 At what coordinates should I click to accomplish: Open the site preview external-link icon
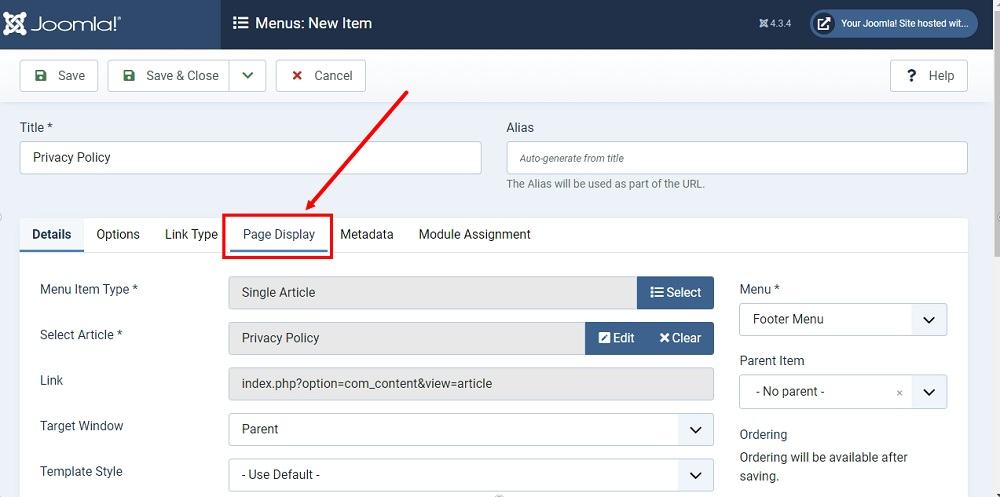pyautogui.click(x=824, y=24)
